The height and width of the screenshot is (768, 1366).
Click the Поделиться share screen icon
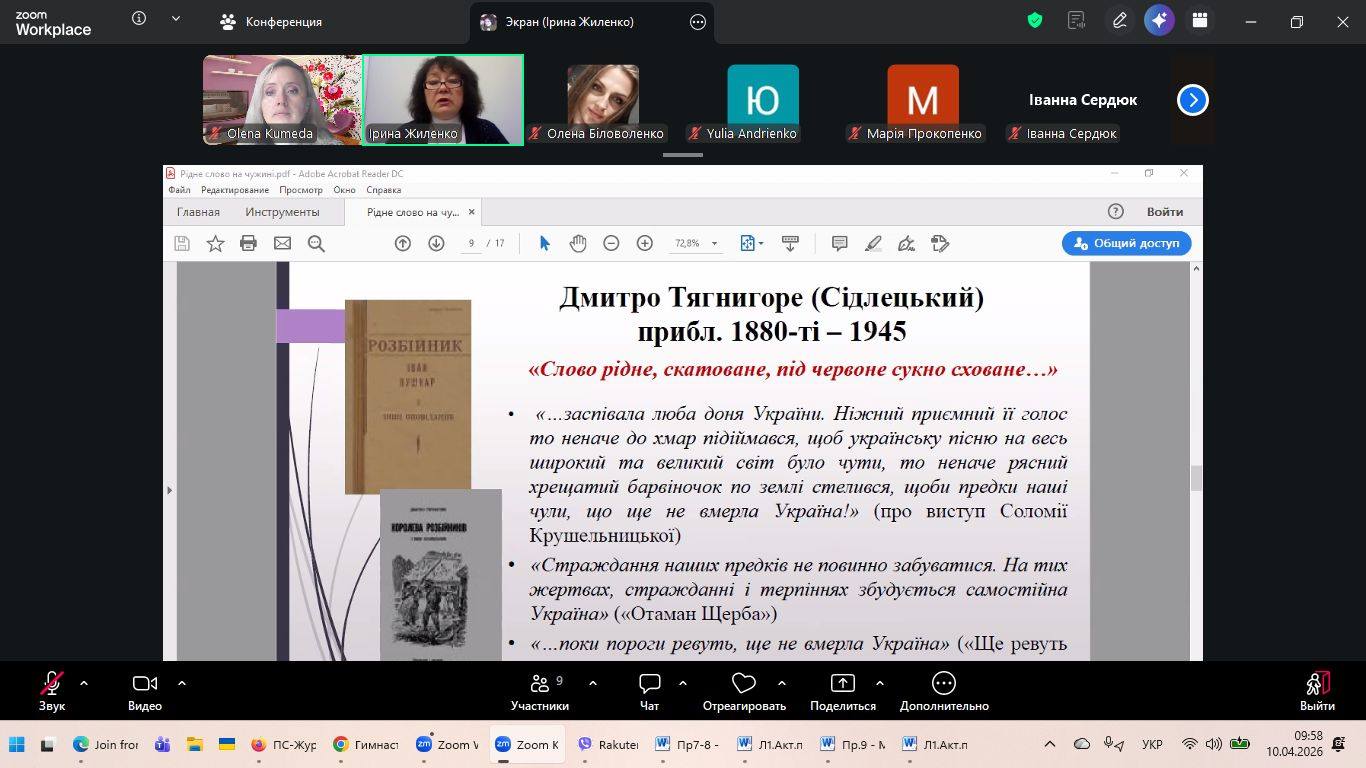click(x=843, y=685)
